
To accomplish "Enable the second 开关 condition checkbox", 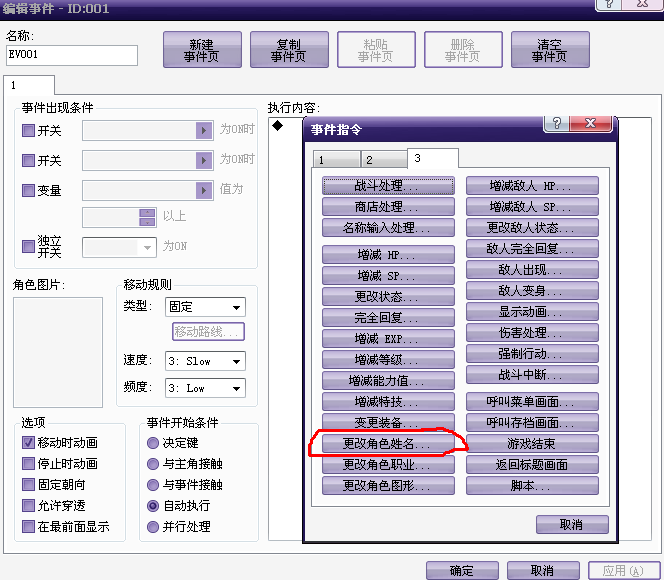I will (28, 160).
